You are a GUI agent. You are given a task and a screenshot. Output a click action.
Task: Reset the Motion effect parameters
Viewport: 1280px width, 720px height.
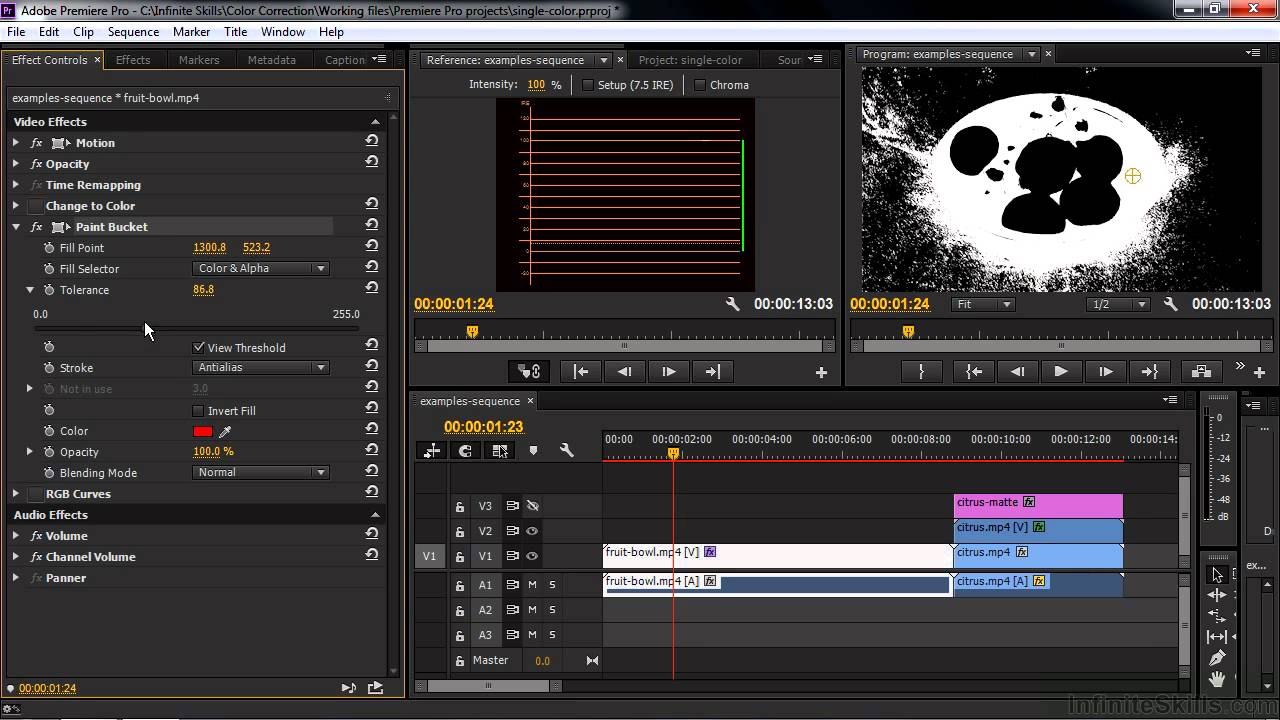pos(372,142)
